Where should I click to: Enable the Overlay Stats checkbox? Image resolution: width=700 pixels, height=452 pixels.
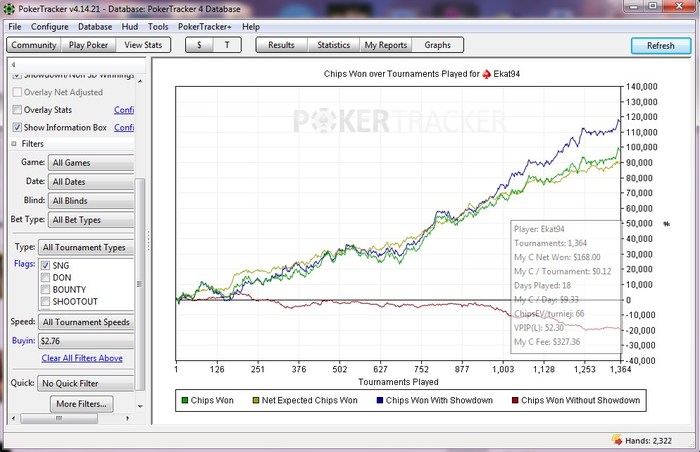[17, 109]
